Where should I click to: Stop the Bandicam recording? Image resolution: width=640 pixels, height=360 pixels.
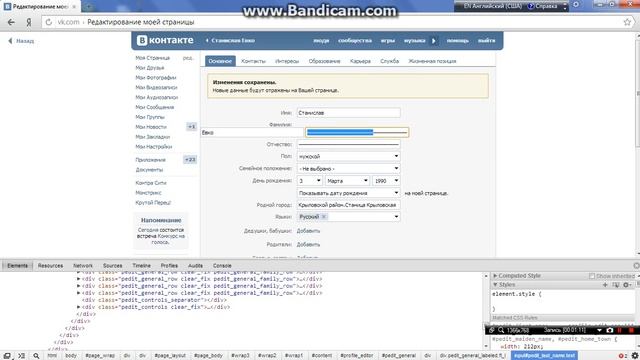[631, 330]
